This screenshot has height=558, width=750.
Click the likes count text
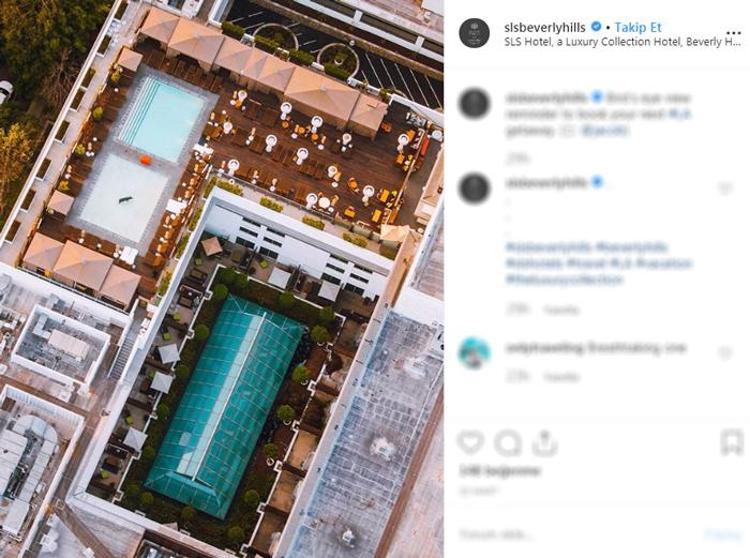[x=499, y=471]
